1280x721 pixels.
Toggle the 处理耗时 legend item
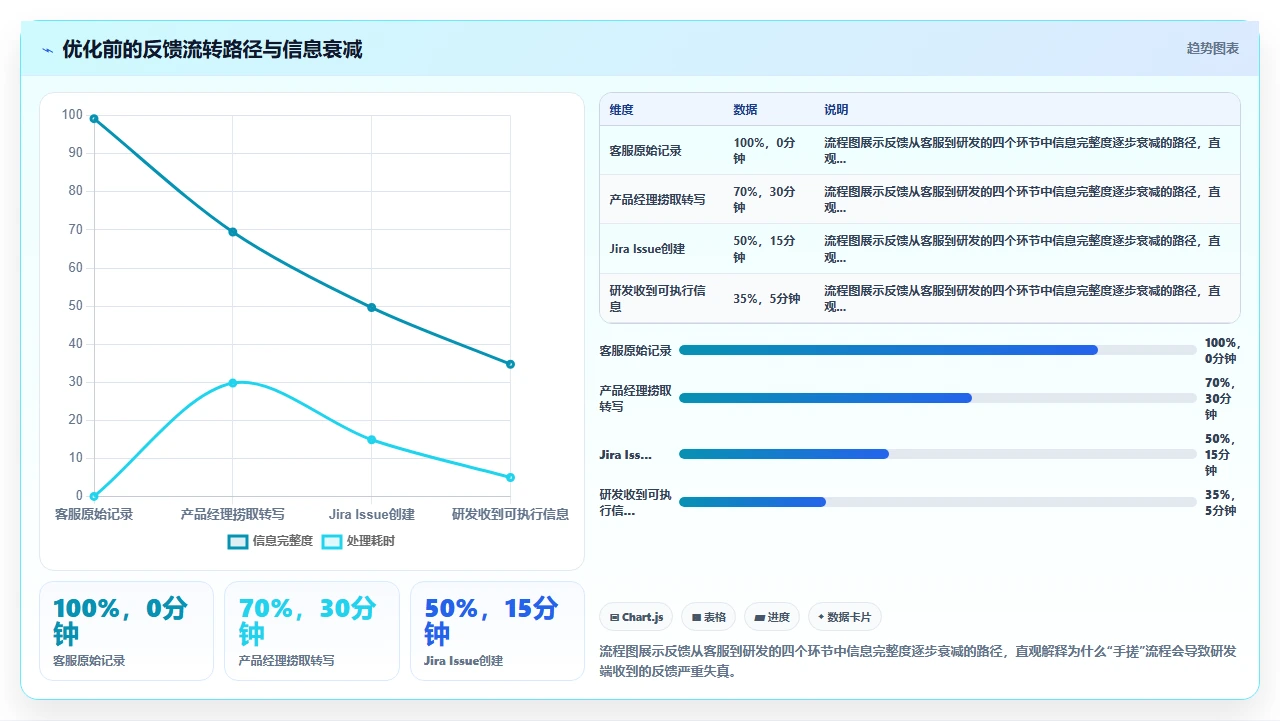(x=358, y=541)
